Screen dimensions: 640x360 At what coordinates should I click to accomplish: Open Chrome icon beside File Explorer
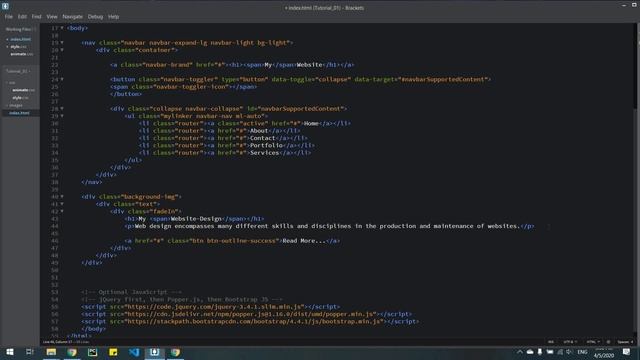pos(72,352)
